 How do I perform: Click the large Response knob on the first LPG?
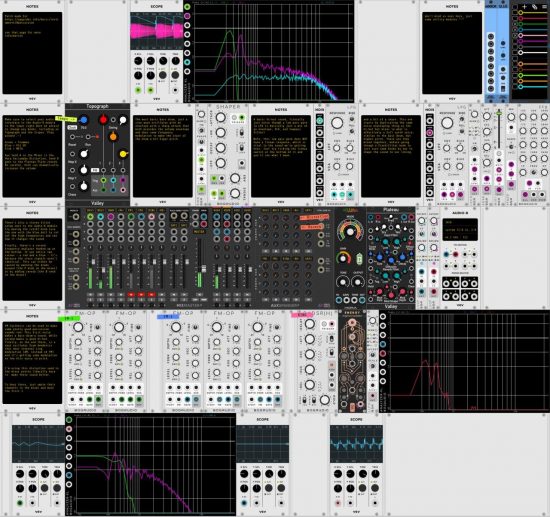pos(337,123)
